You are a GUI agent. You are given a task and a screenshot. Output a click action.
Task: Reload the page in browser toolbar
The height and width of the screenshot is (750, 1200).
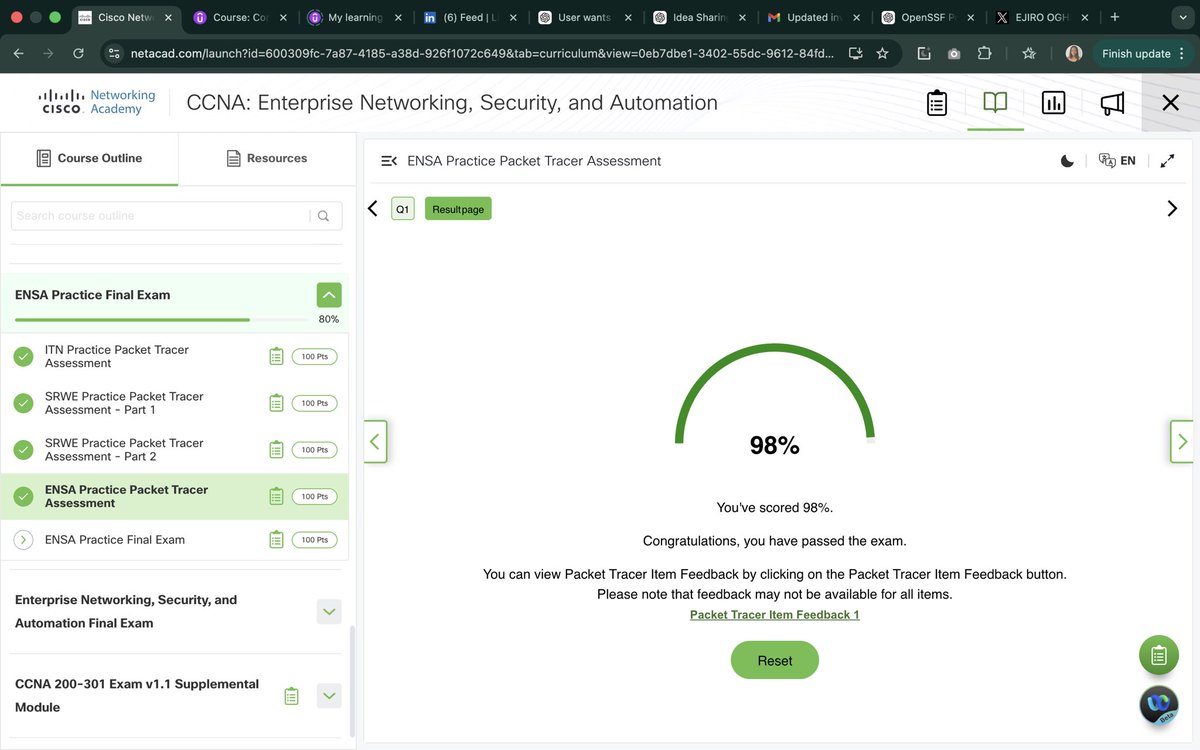pos(78,54)
